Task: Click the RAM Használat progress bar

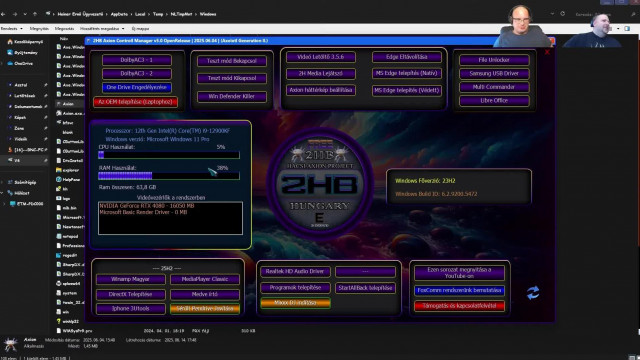Action: click(x=169, y=176)
